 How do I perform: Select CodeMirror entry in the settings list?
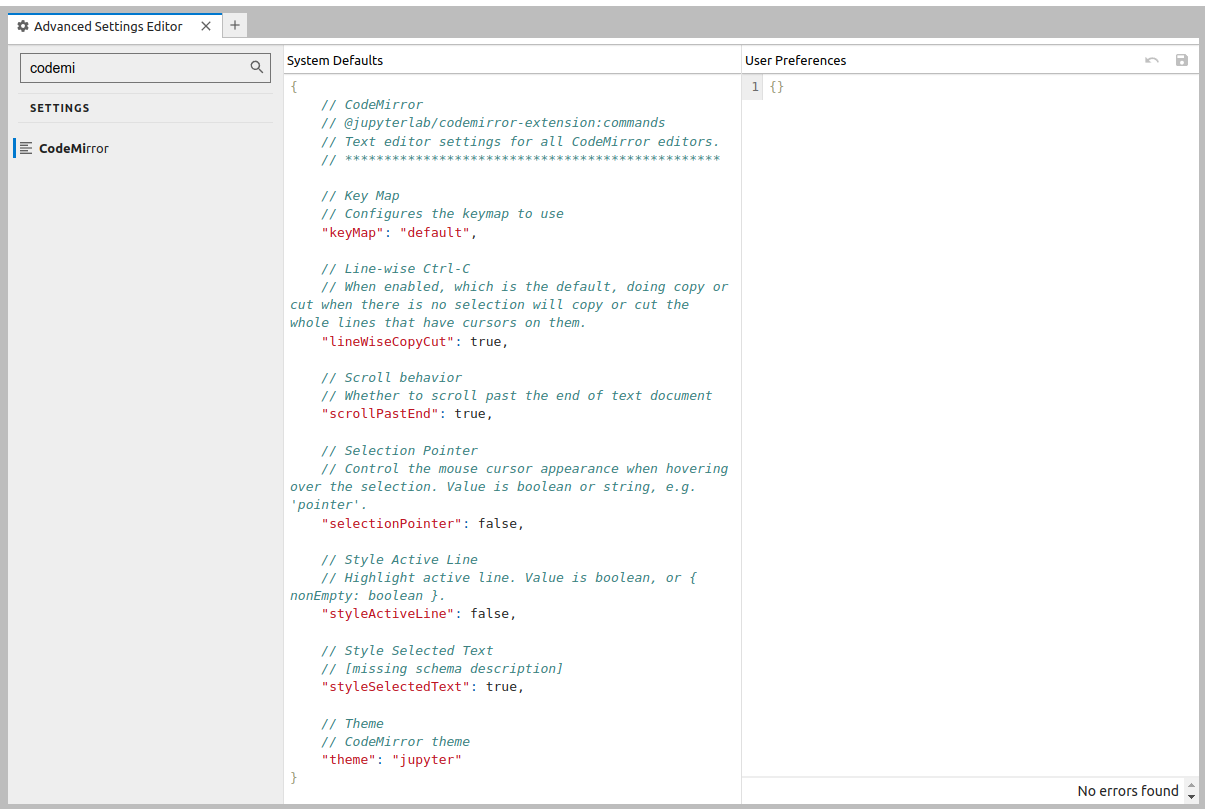[75, 148]
